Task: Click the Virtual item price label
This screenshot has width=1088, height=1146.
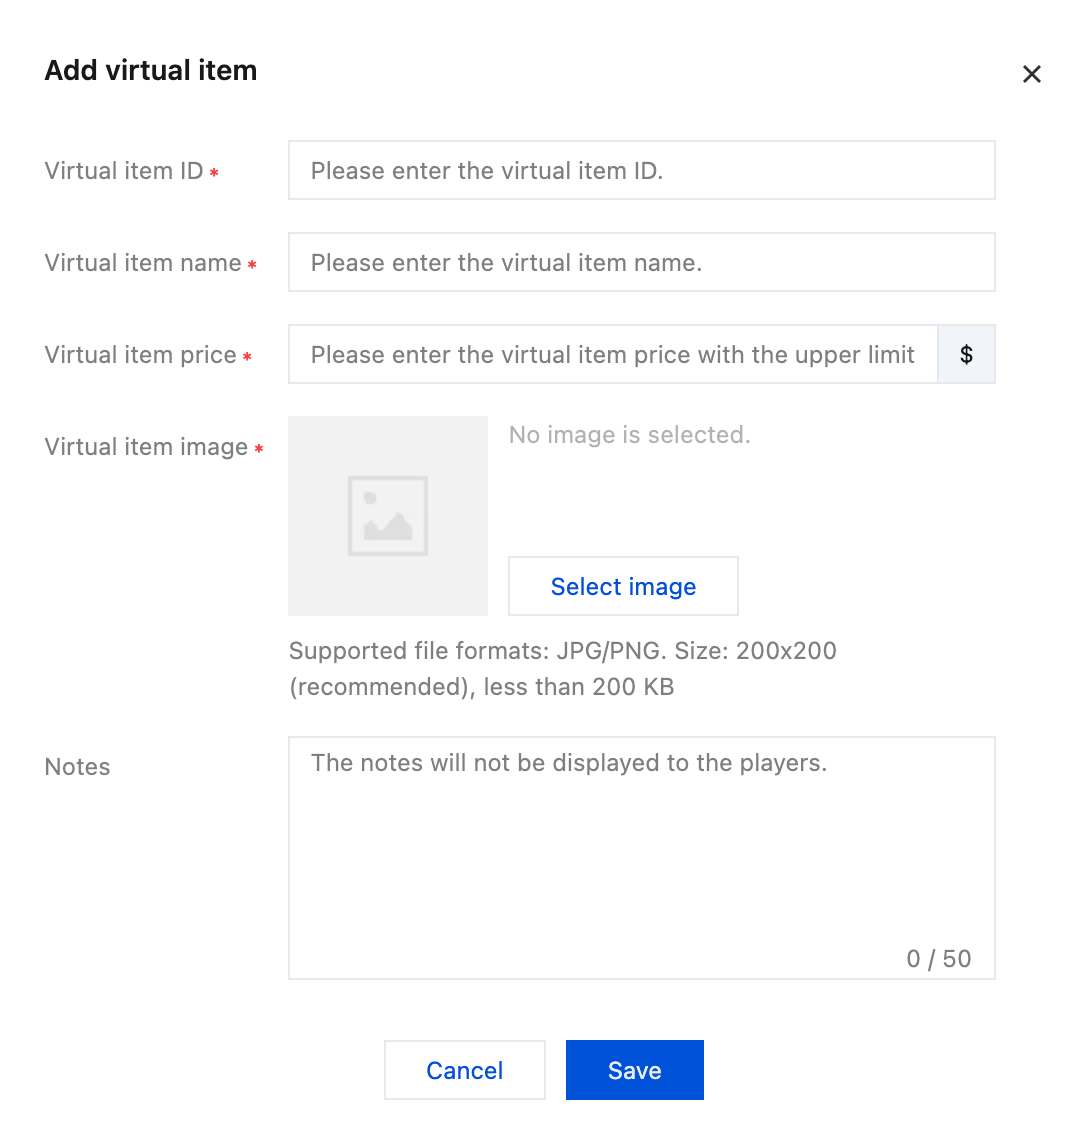Action: click(141, 355)
